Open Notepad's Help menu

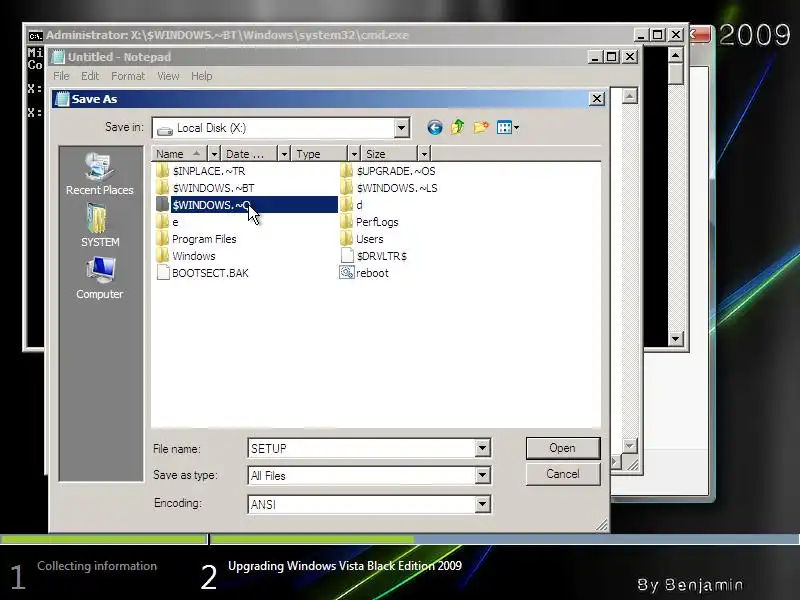pyautogui.click(x=202, y=76)
